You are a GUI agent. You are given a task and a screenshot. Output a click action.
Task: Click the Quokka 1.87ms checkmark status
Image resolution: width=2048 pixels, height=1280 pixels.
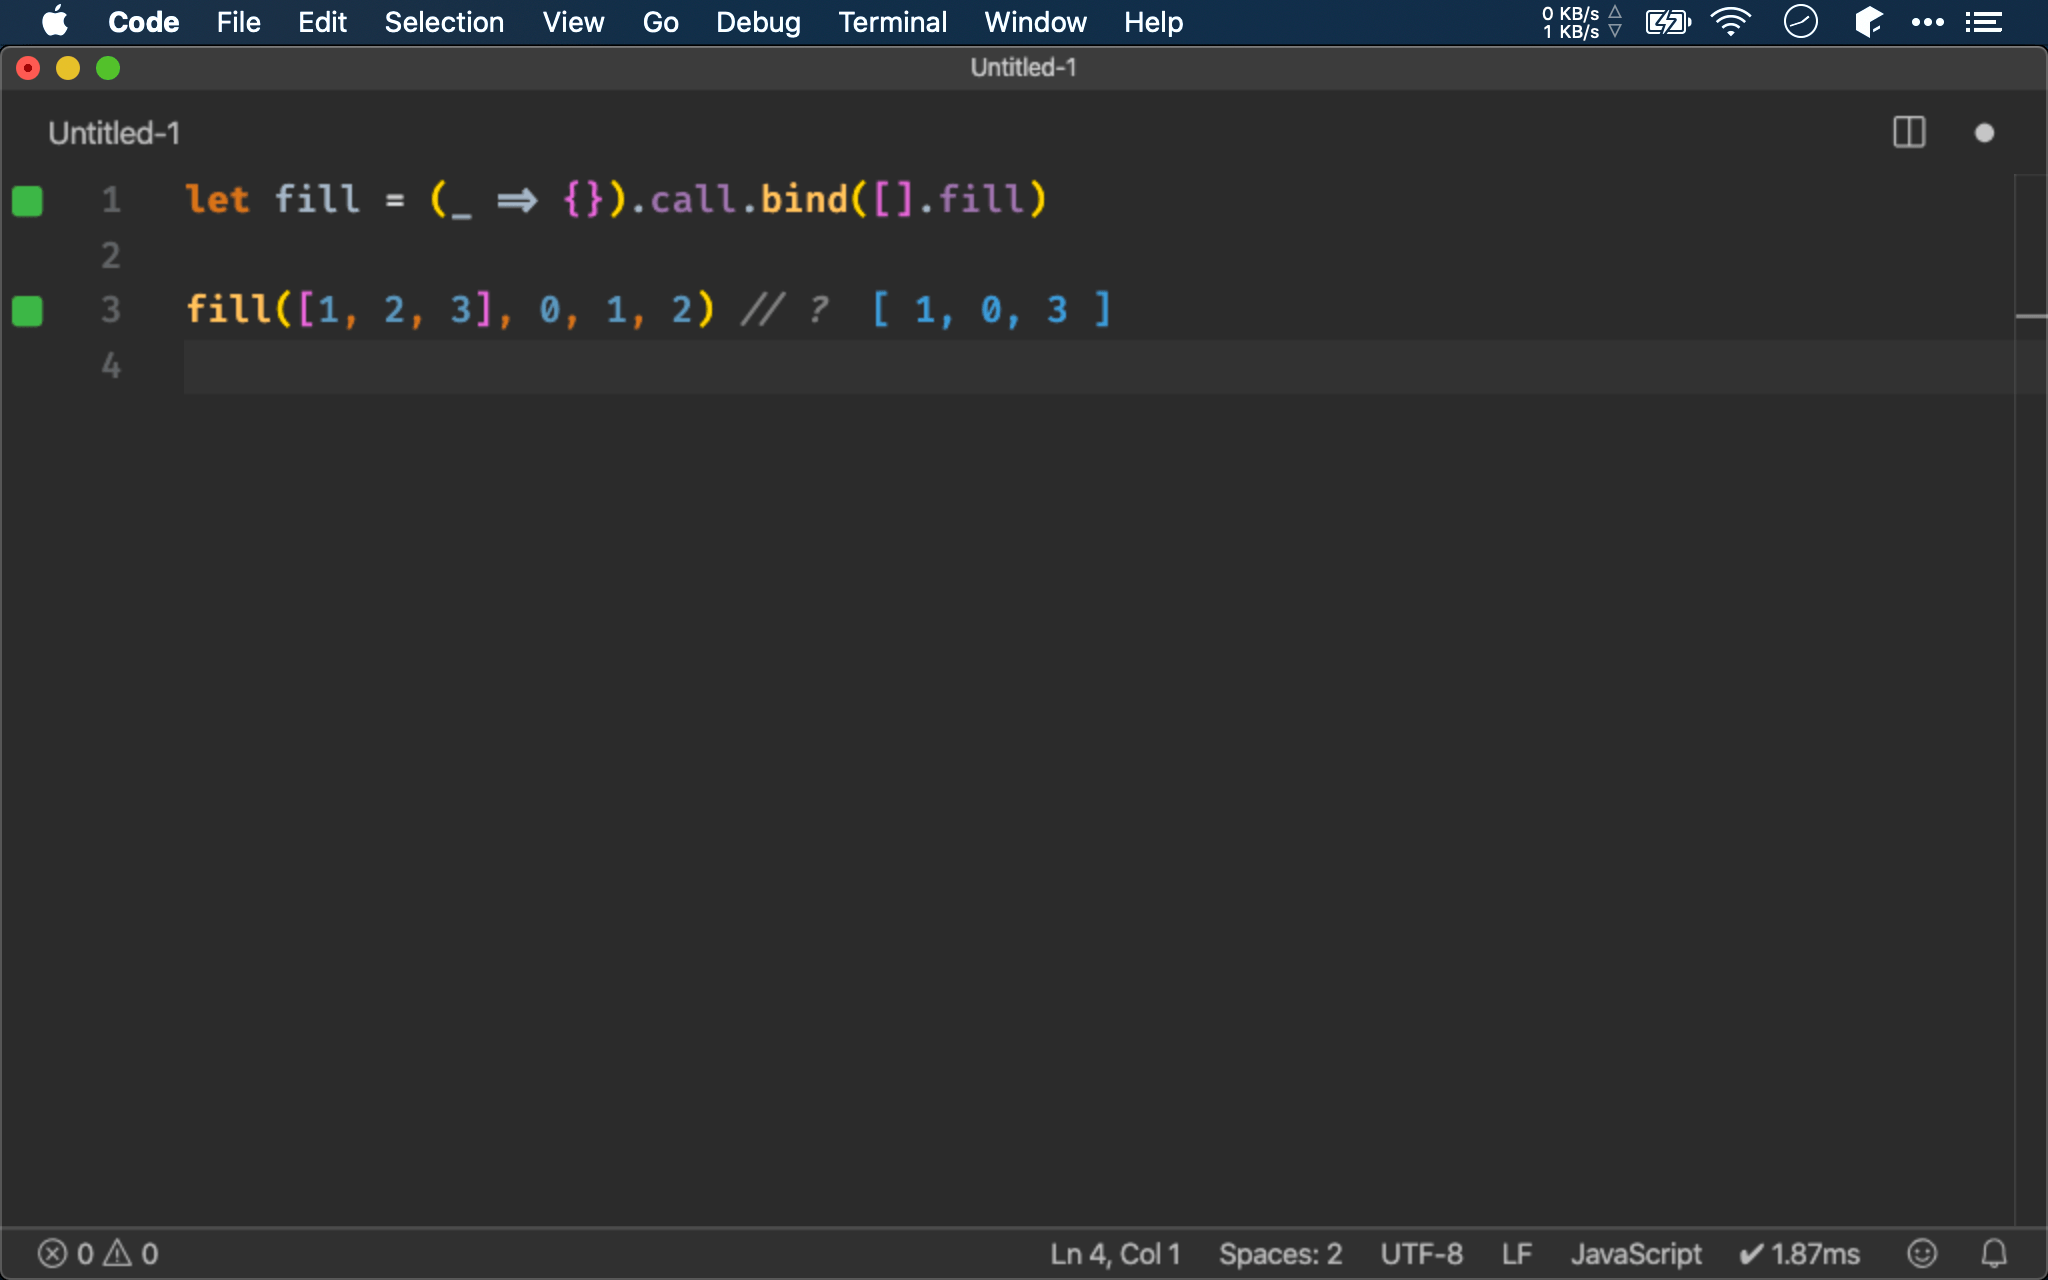pos(1800,1253)
